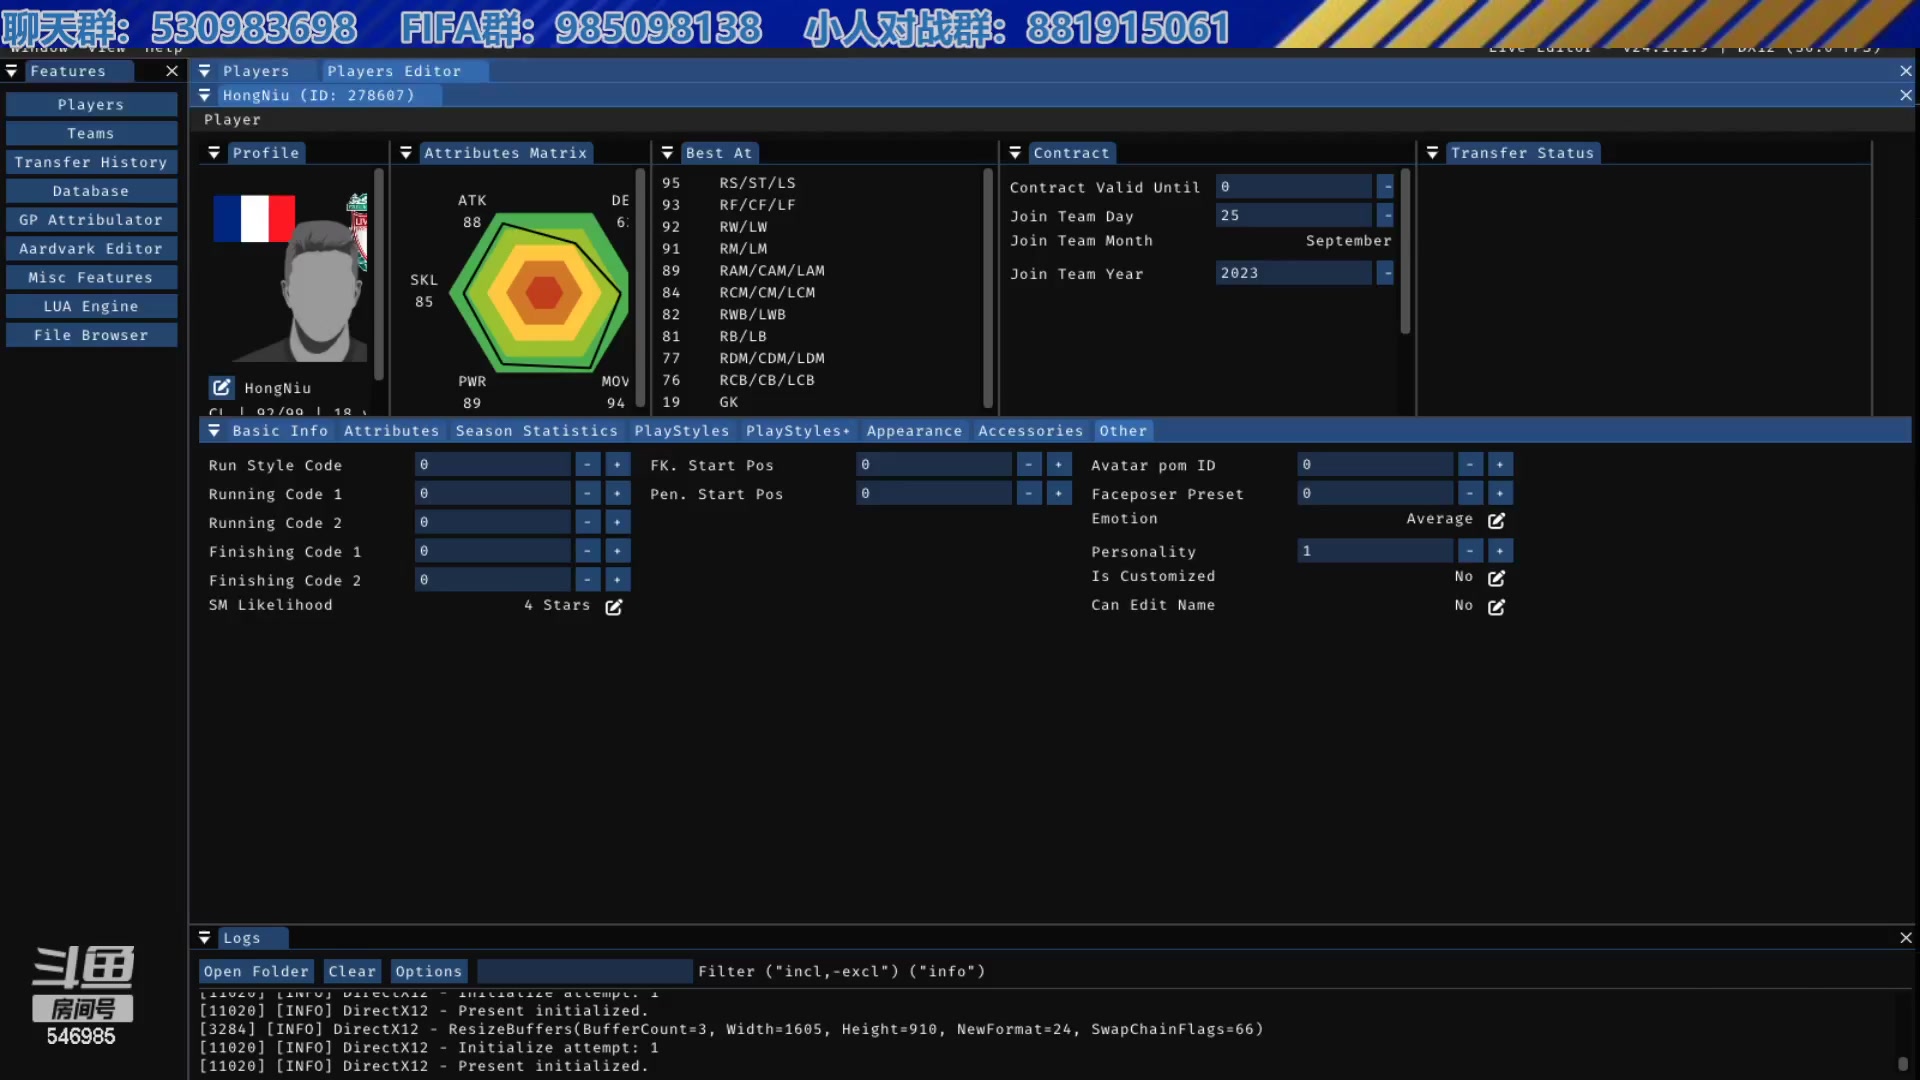Edit the SM Likelihood stars value
The width and height of the screenshot is (1920, 1080).
coord(614,607)
